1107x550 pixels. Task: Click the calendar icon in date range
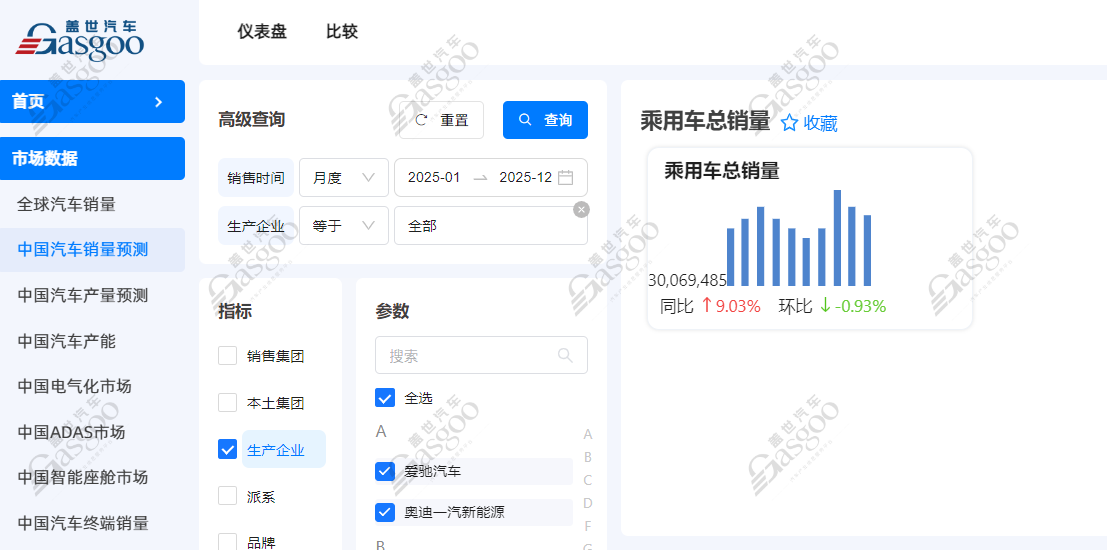coord(565,177)
